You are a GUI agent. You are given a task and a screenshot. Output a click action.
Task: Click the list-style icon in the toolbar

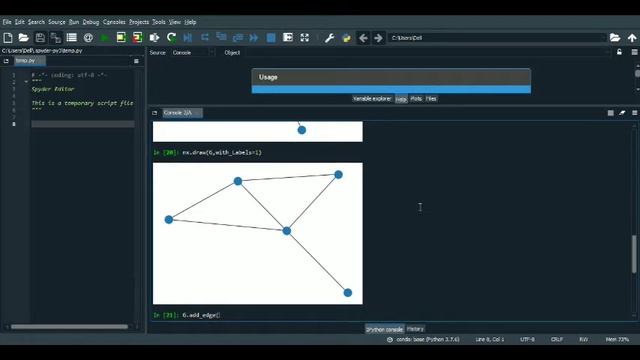(72, 38)
